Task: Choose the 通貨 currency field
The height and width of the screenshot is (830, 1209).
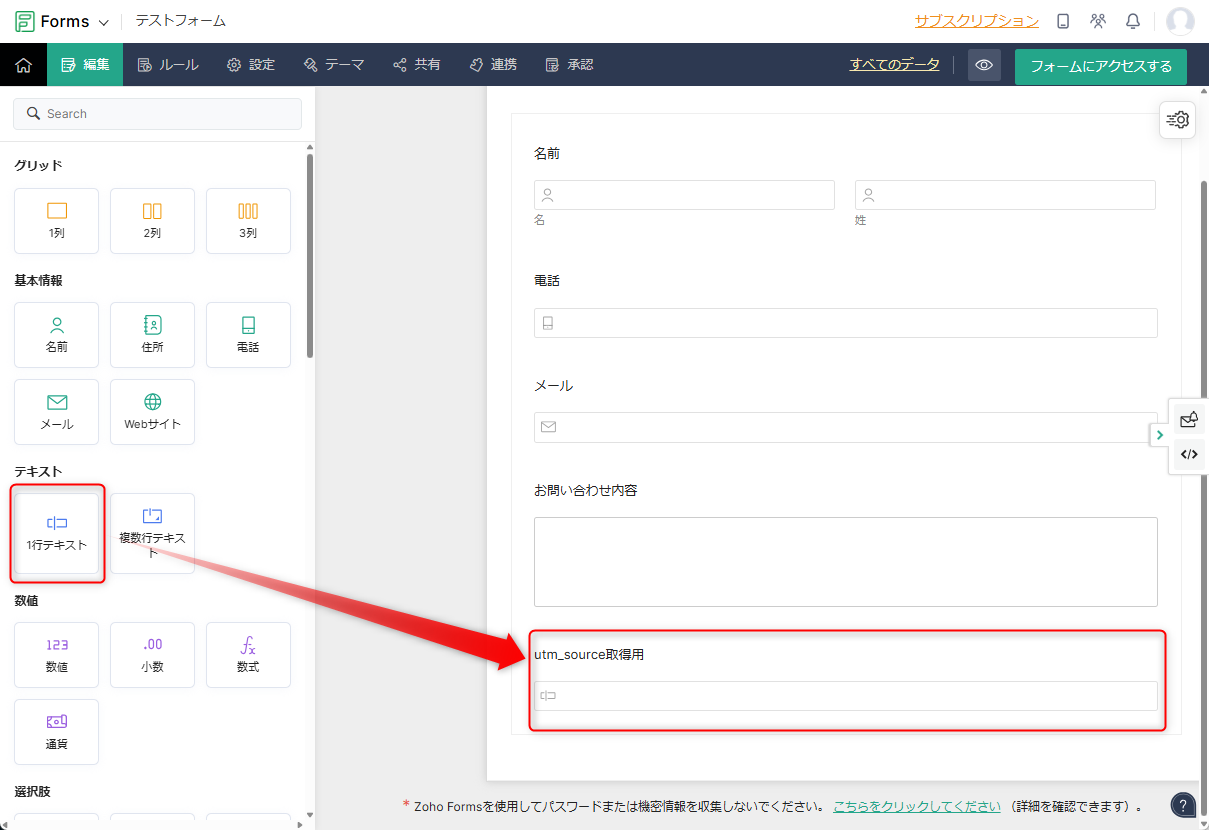Action: tap(57, 731)
